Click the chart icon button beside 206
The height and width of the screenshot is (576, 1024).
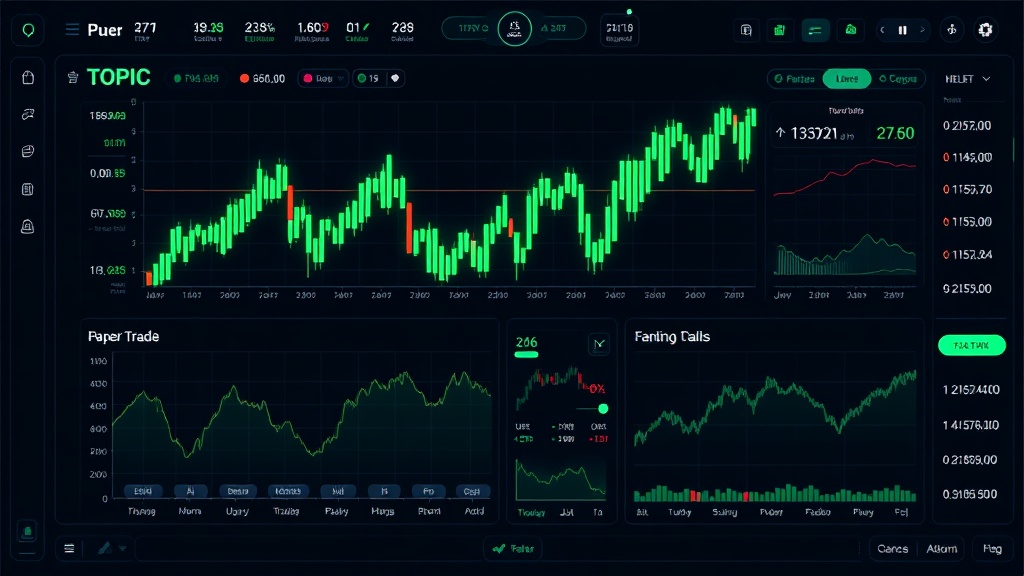click(x=599, y=344)
